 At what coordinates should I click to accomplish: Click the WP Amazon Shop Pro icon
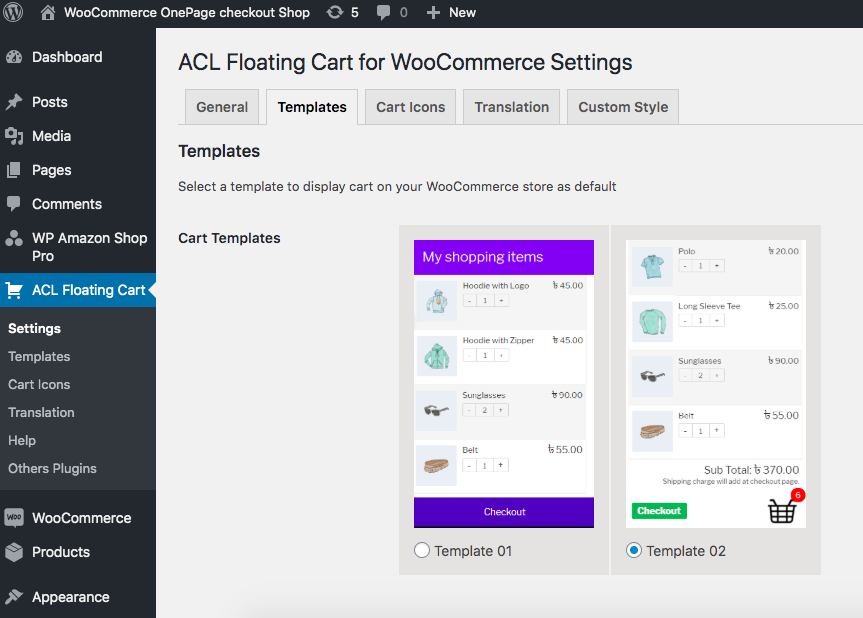pyautogui.click(x=14, y=238)
